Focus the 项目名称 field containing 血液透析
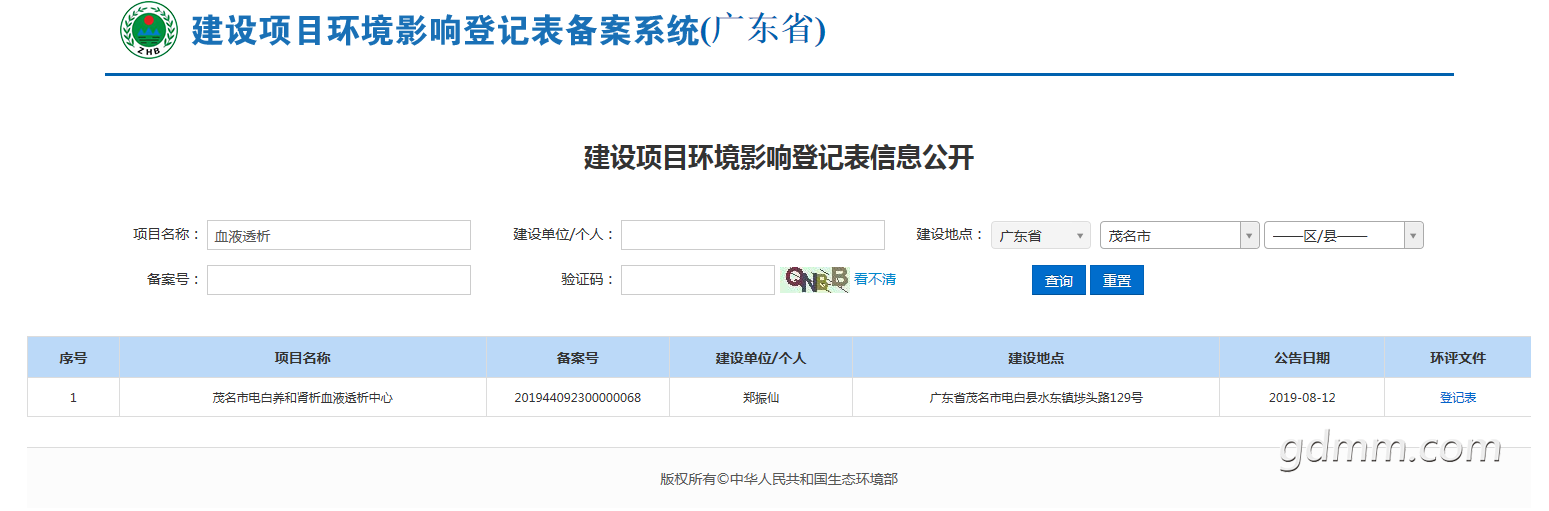The height and width of the screenshot is (511, 1549). point(339,235)
